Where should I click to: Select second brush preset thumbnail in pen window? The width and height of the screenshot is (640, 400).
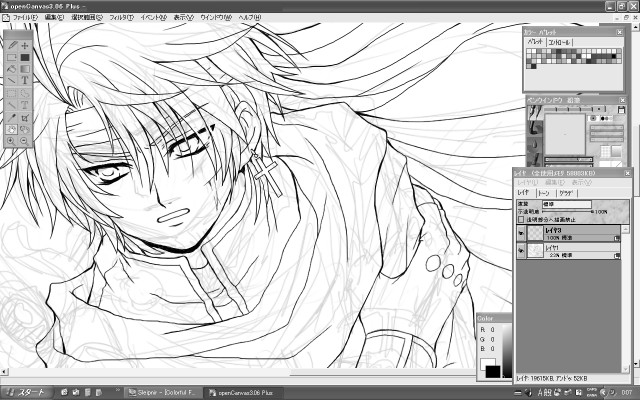535,128
